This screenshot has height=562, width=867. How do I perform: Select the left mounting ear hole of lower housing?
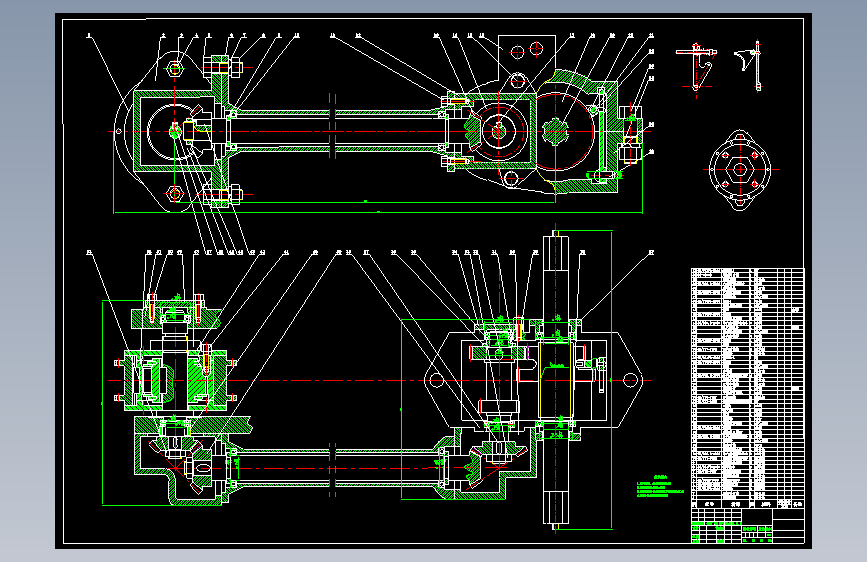tap(436, 381)
